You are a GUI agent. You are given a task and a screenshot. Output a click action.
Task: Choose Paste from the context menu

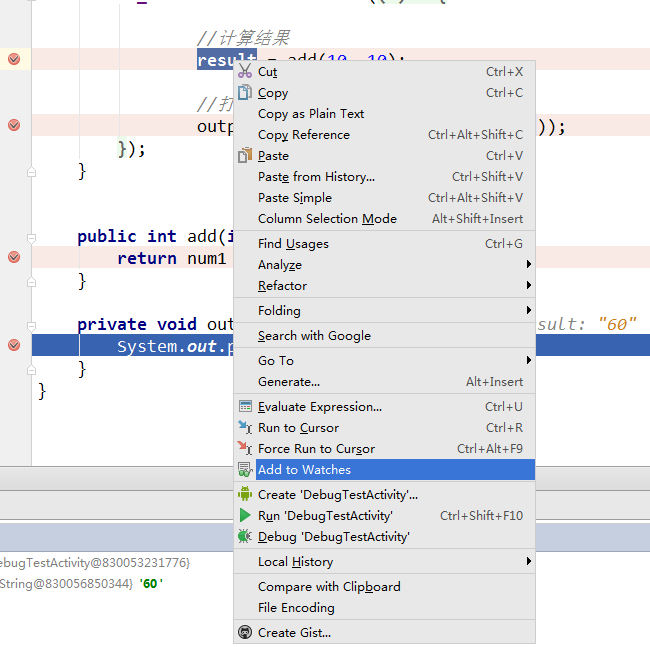click(384, 156)
